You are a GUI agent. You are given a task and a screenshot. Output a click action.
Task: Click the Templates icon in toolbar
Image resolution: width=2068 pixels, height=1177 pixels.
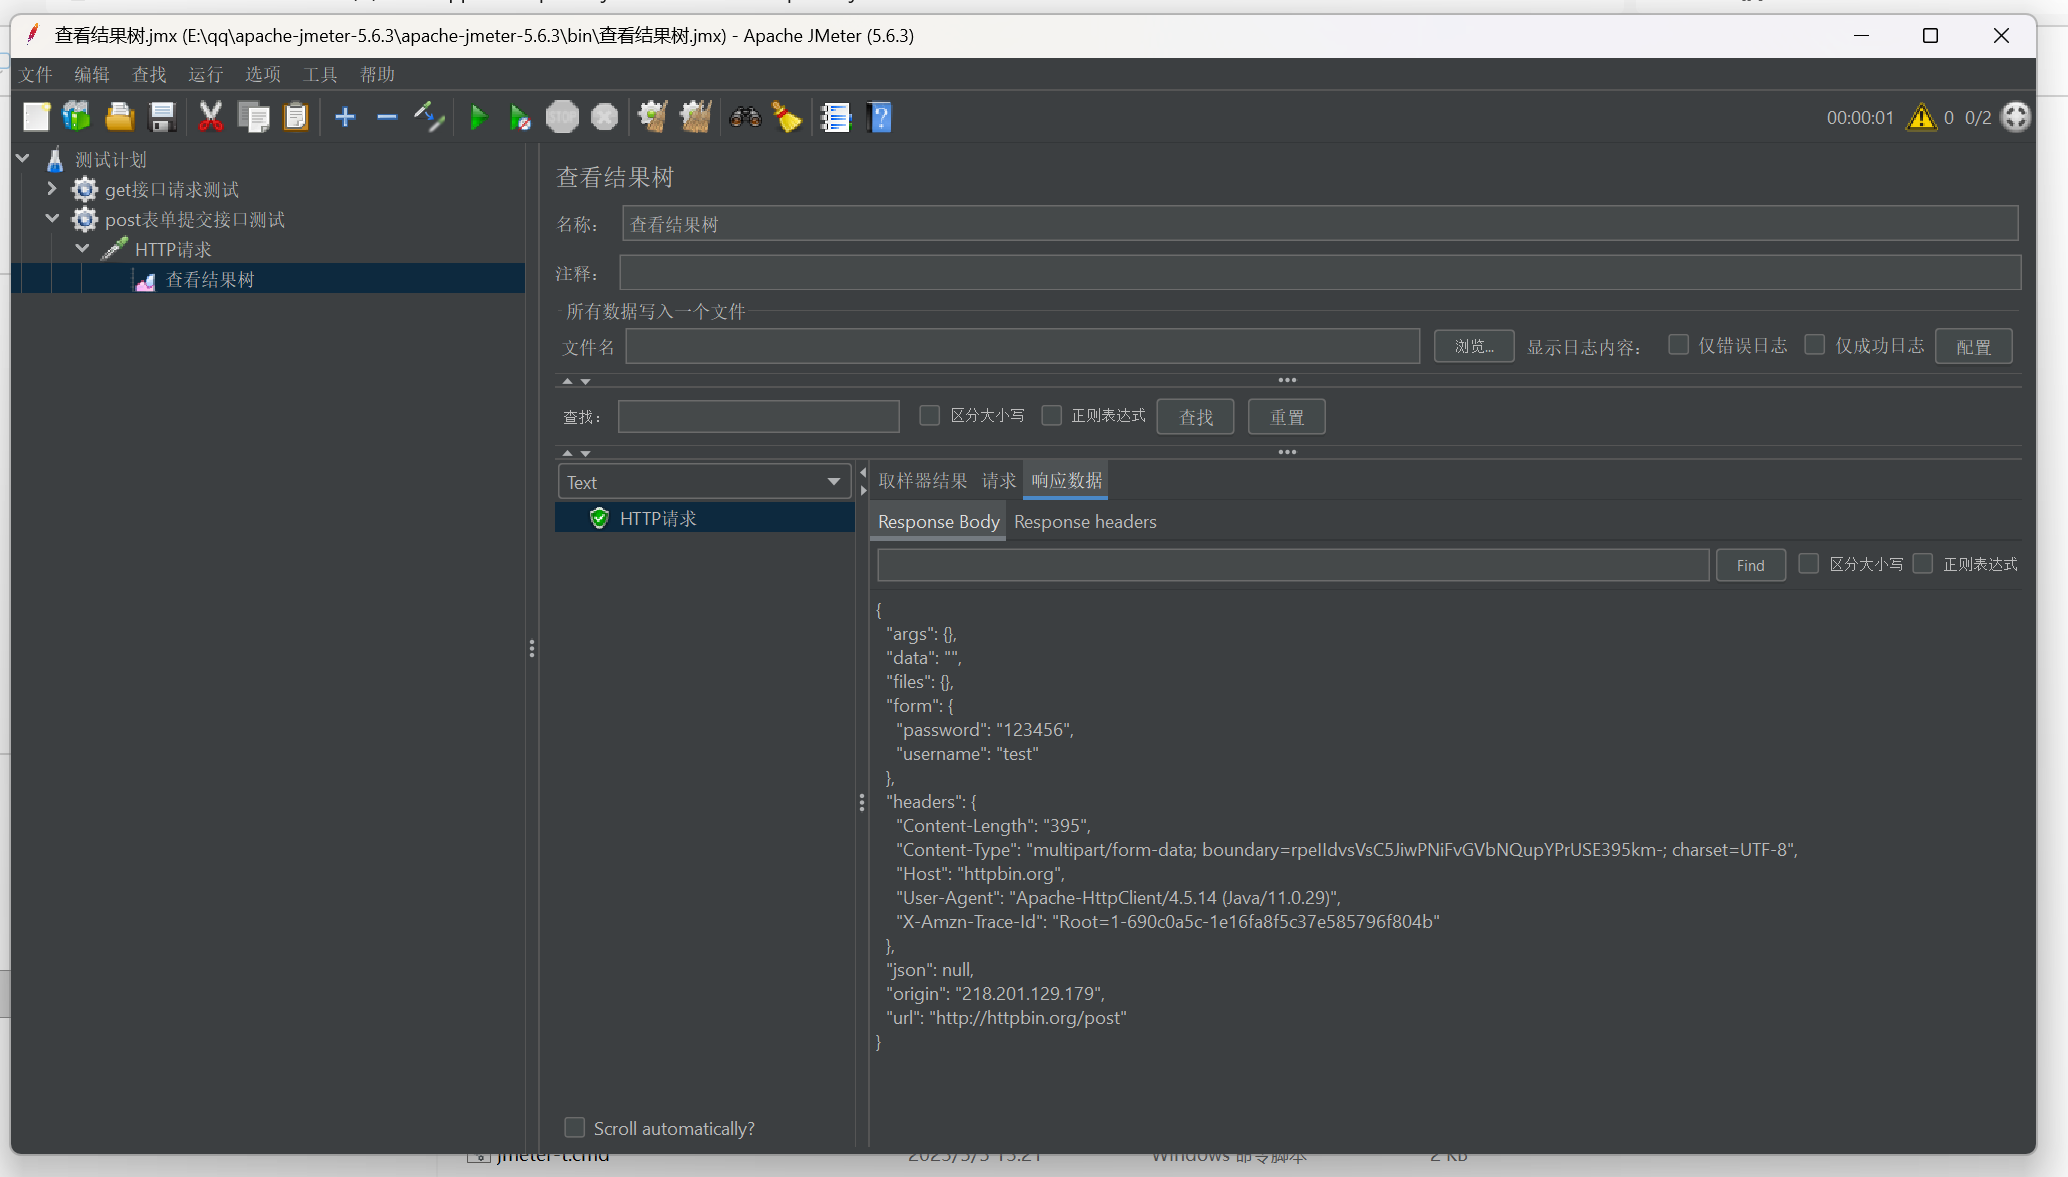pyautogui.click(x=77, y=118)
